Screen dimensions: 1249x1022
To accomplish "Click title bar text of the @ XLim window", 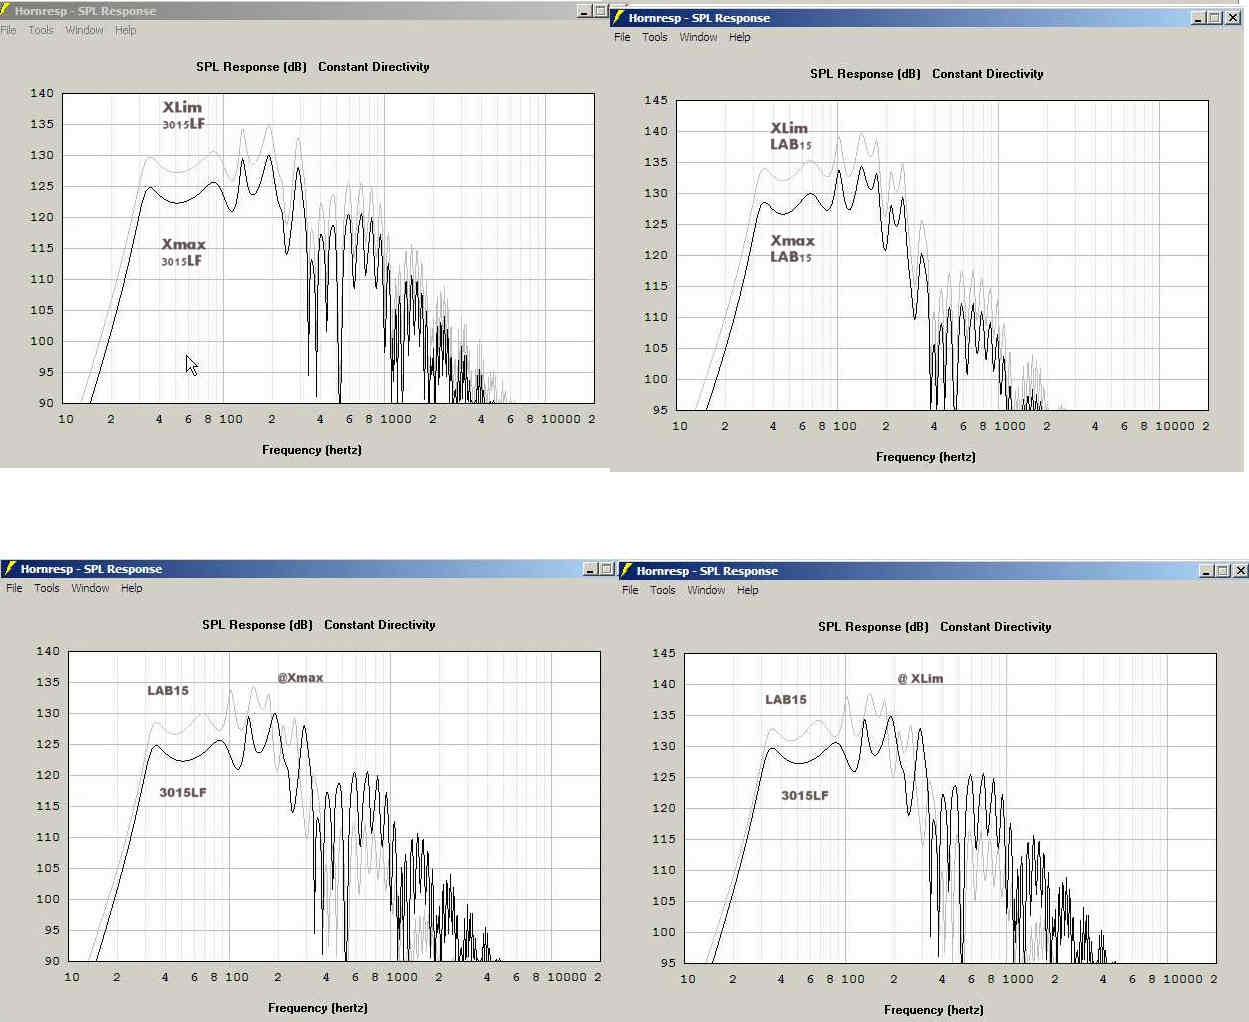I will click(707, 571).
